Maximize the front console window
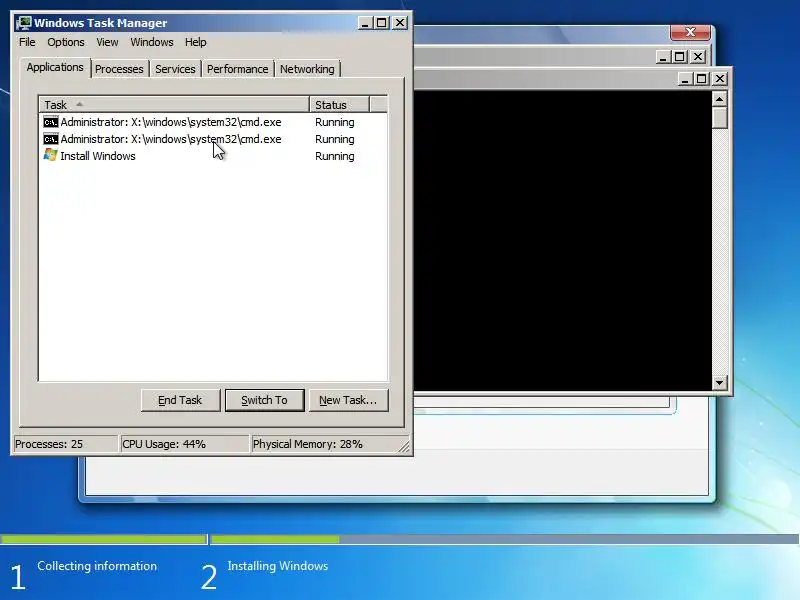This screenshot has height=600, width=800. (x=702, y=79)
